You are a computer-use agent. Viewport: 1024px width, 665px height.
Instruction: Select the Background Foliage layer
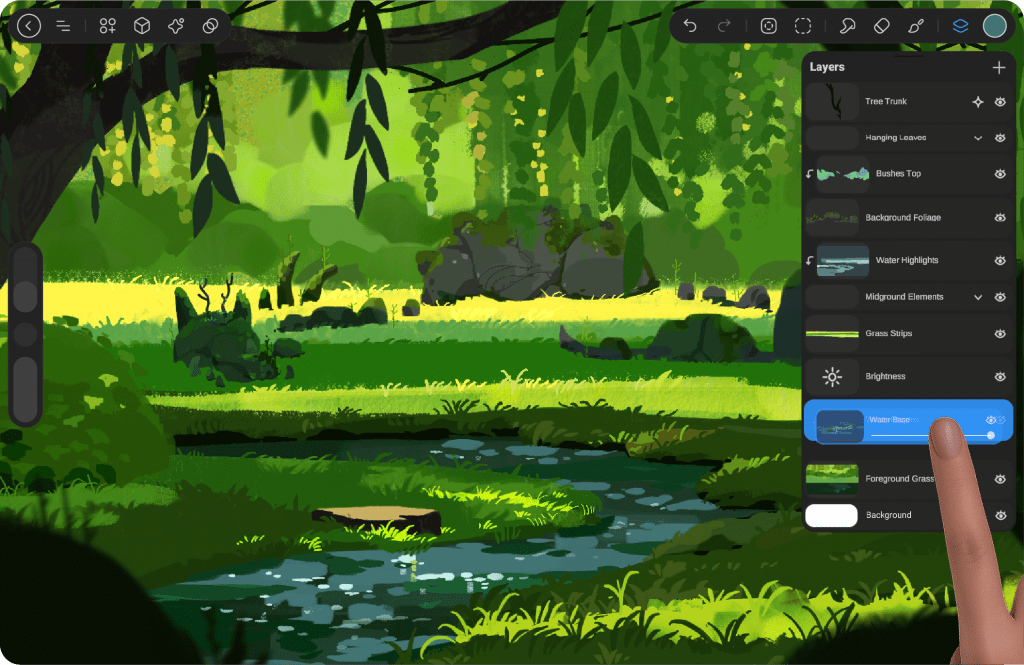tap(902, 217)
